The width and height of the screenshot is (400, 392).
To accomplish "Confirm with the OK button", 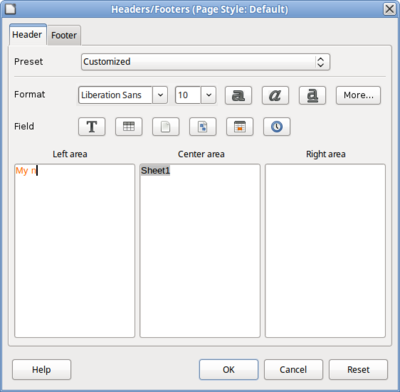I will tap(229, 369).
